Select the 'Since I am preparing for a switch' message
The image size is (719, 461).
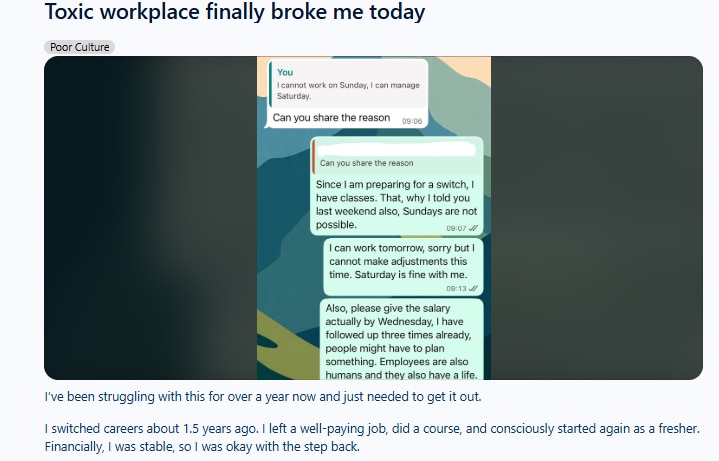(x=396, y=204)
